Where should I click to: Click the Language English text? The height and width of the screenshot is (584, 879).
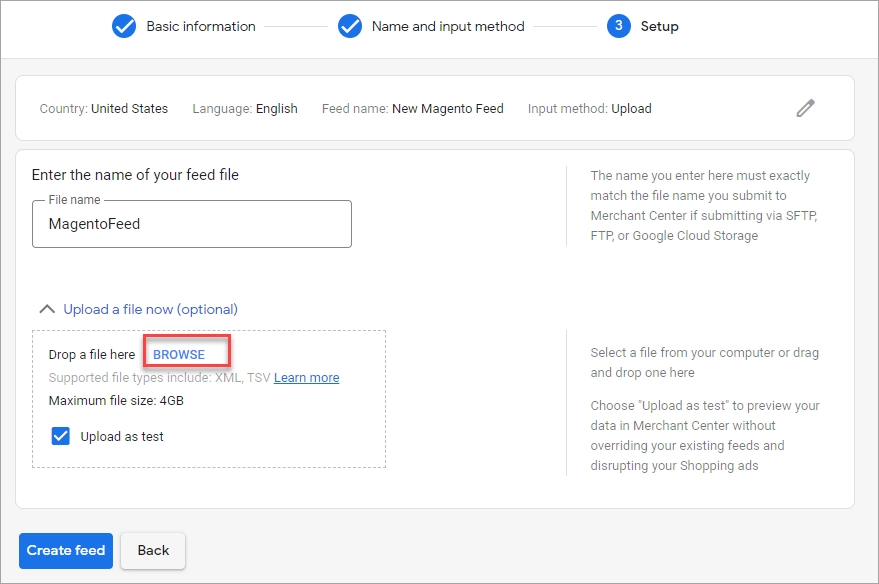pos(245,108)
